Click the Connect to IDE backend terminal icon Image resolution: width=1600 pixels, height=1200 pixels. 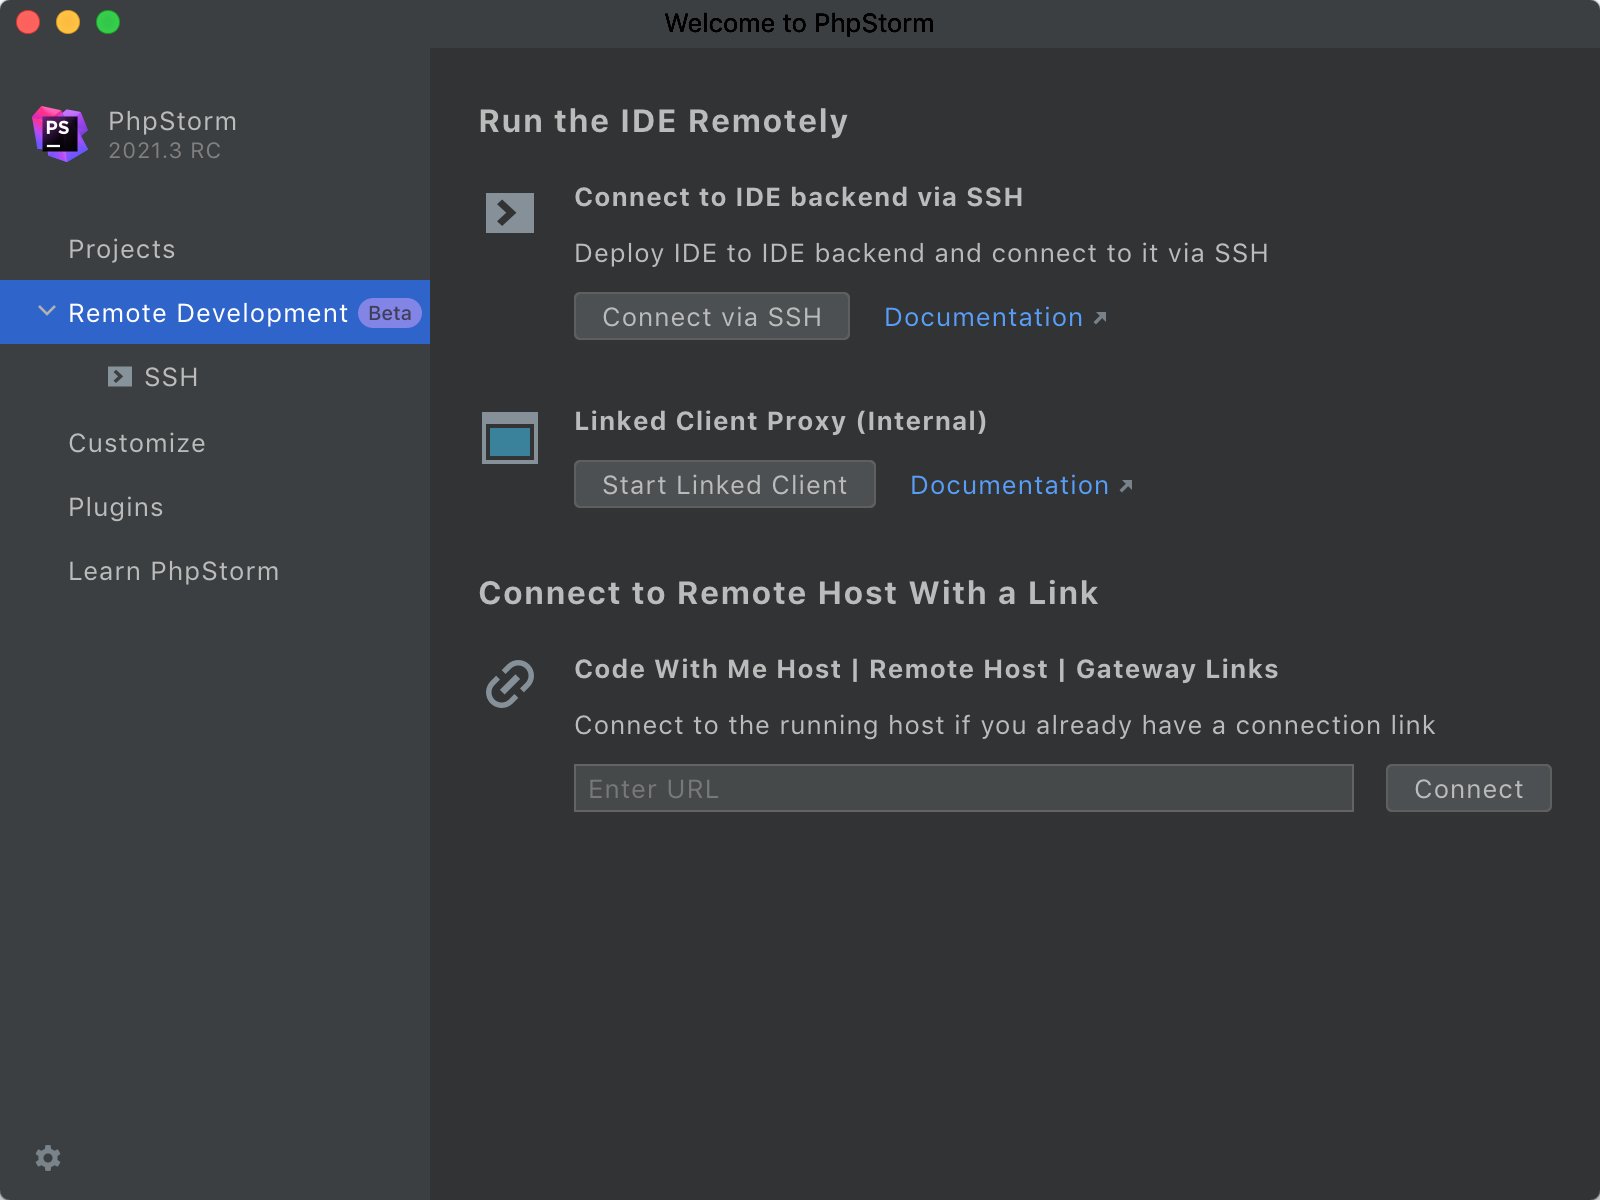click(510, 212)
